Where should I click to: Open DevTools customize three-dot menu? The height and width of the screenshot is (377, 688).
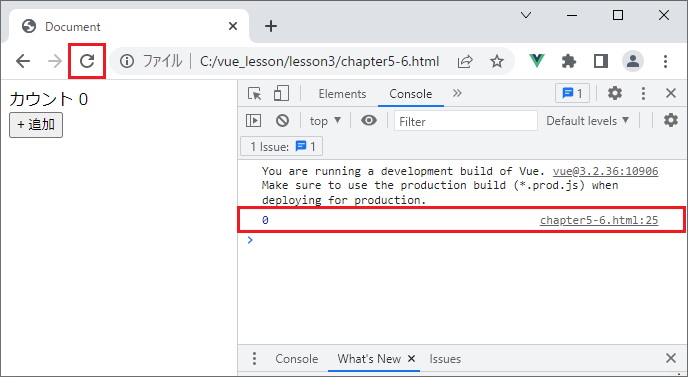pyautogui.click(x=643, y=93)
